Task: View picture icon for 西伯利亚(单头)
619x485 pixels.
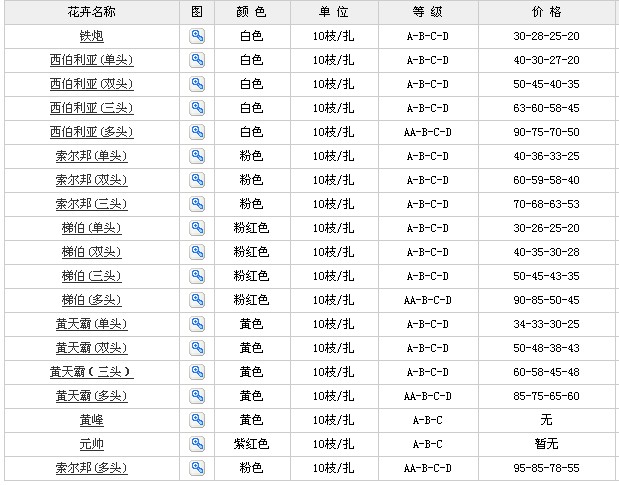Action: [197, 60]
